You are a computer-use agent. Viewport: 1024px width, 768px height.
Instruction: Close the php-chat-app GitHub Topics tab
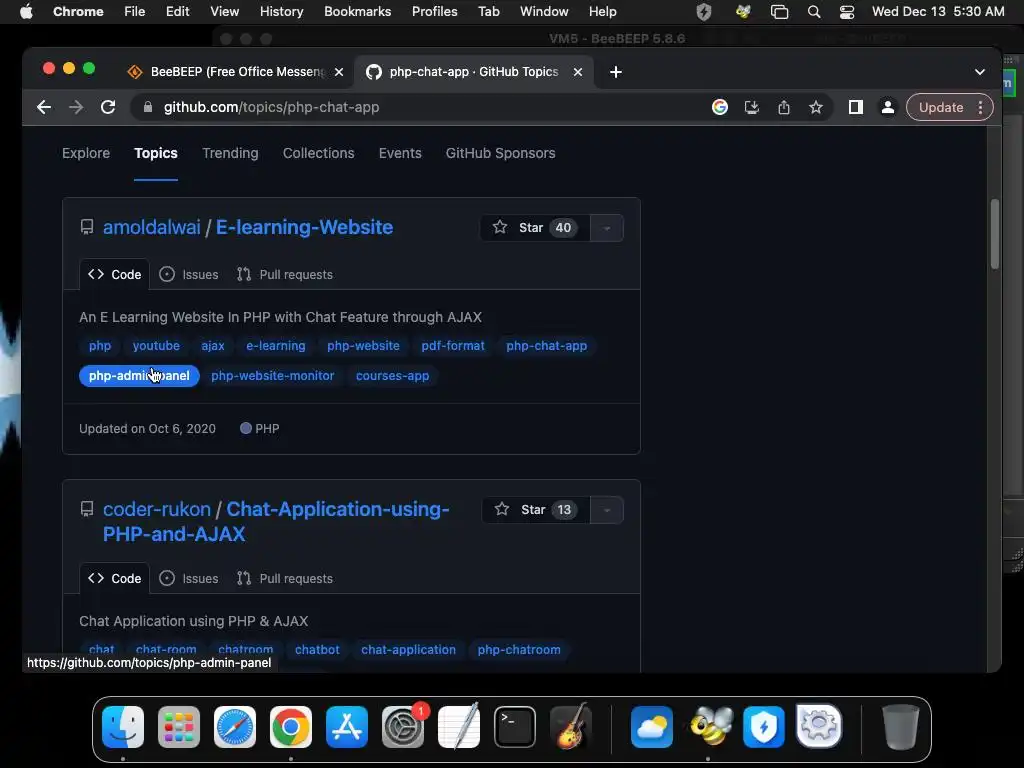[x=577, y=72]
